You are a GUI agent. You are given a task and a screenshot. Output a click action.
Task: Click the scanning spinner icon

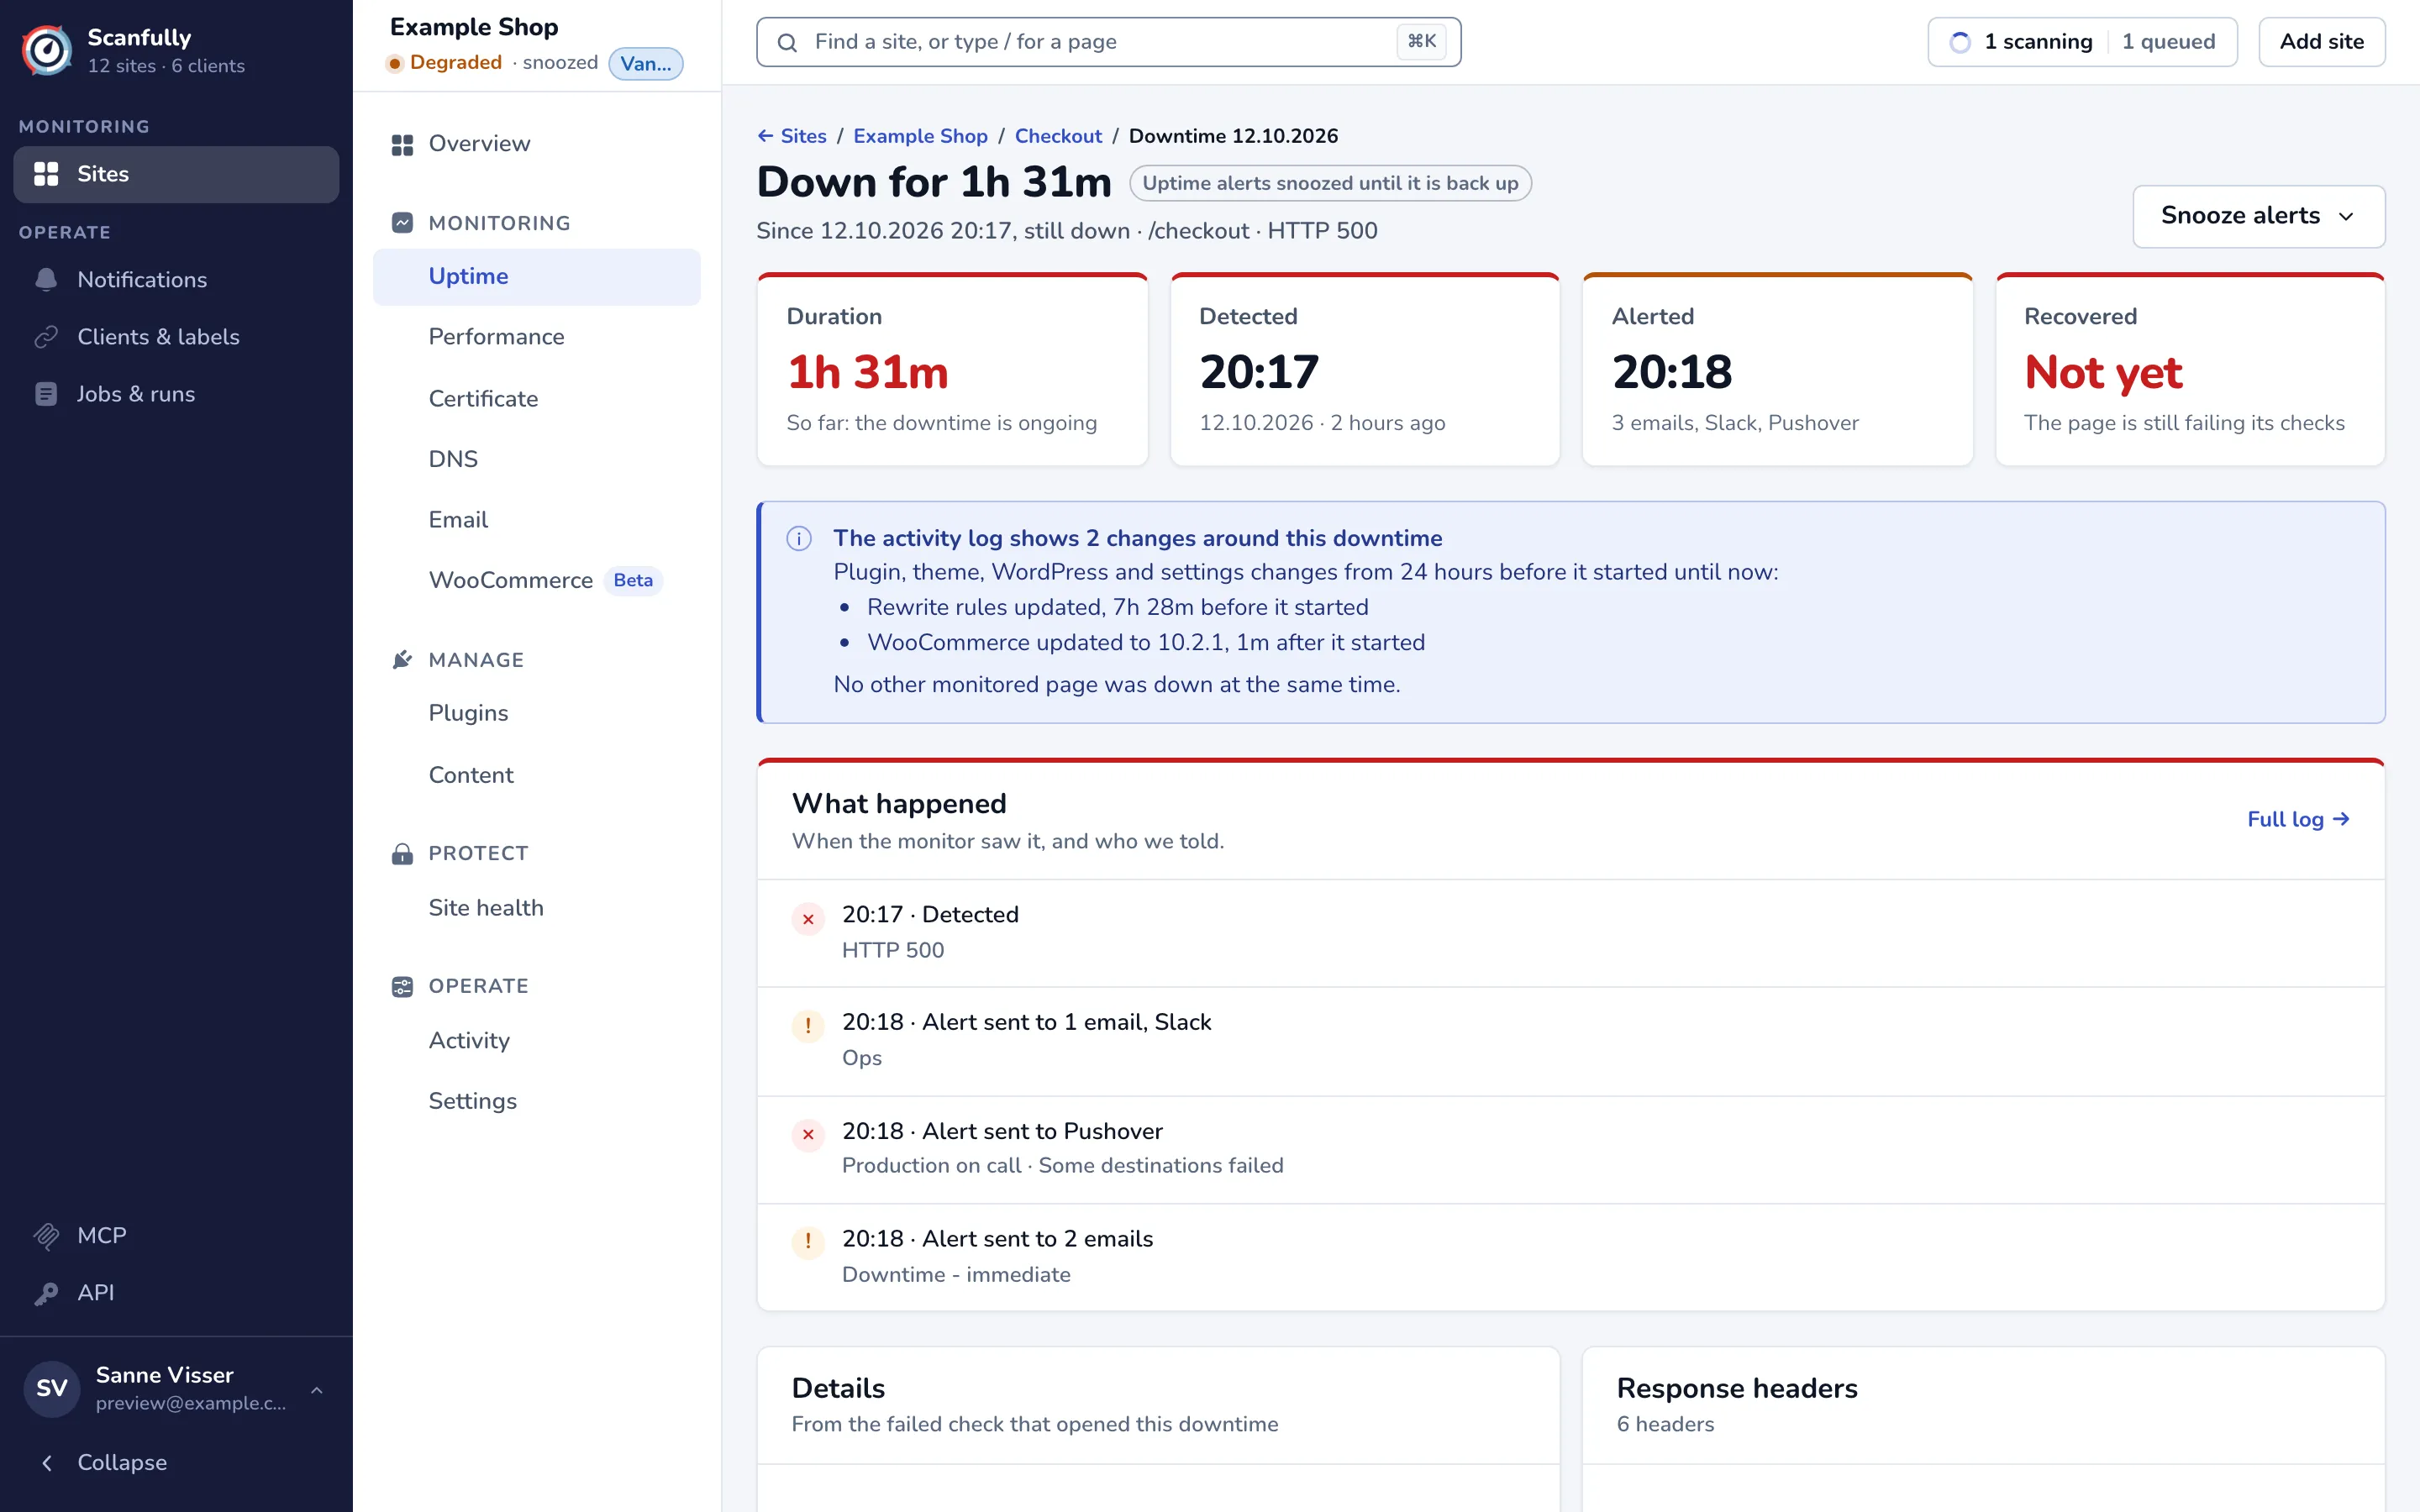click(x=1960, y=42)
